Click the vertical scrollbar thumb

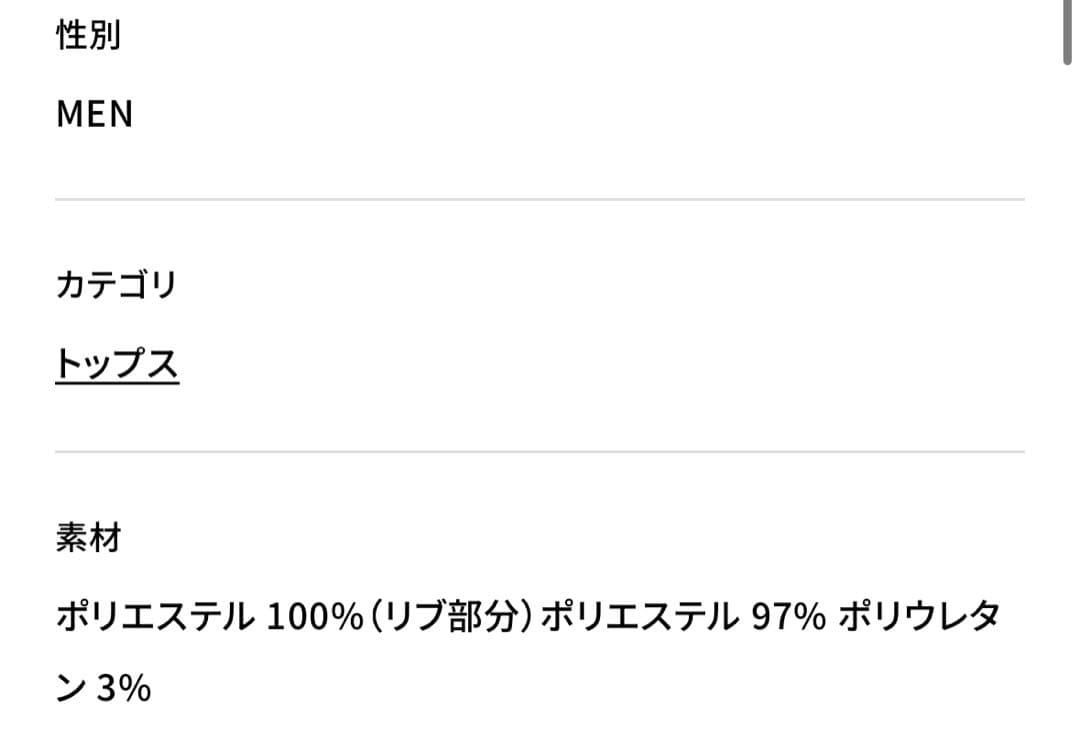point(1068,30)
